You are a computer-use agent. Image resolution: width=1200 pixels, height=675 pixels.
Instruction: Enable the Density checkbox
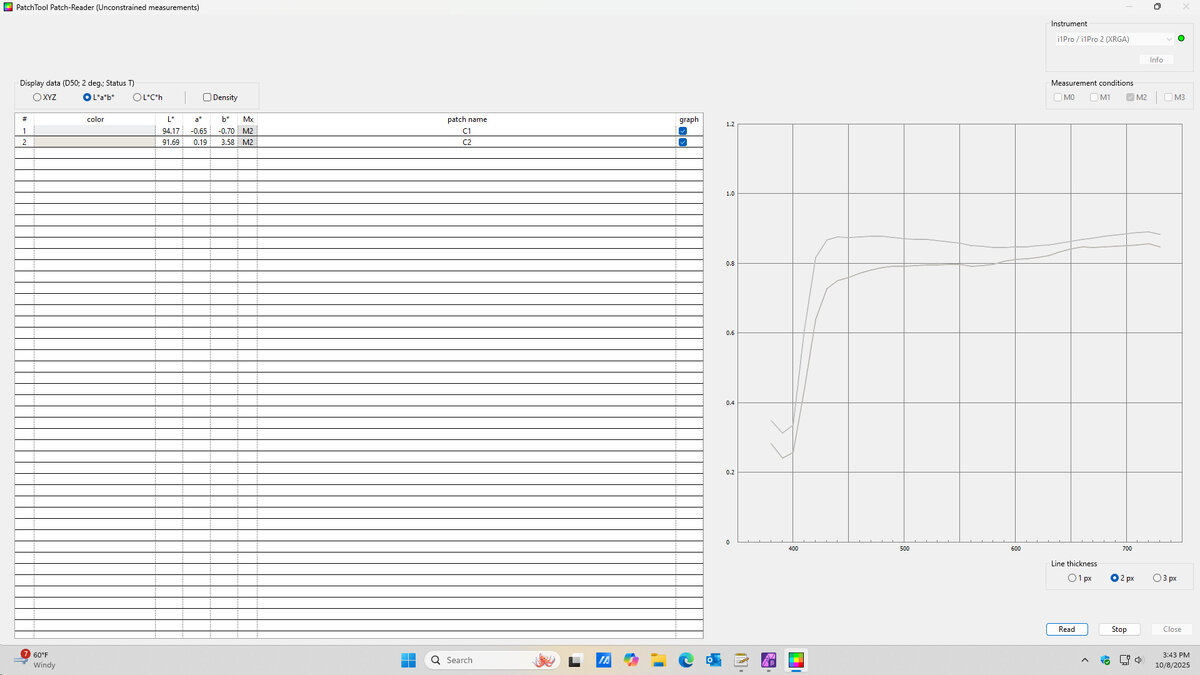pos(207,97)
